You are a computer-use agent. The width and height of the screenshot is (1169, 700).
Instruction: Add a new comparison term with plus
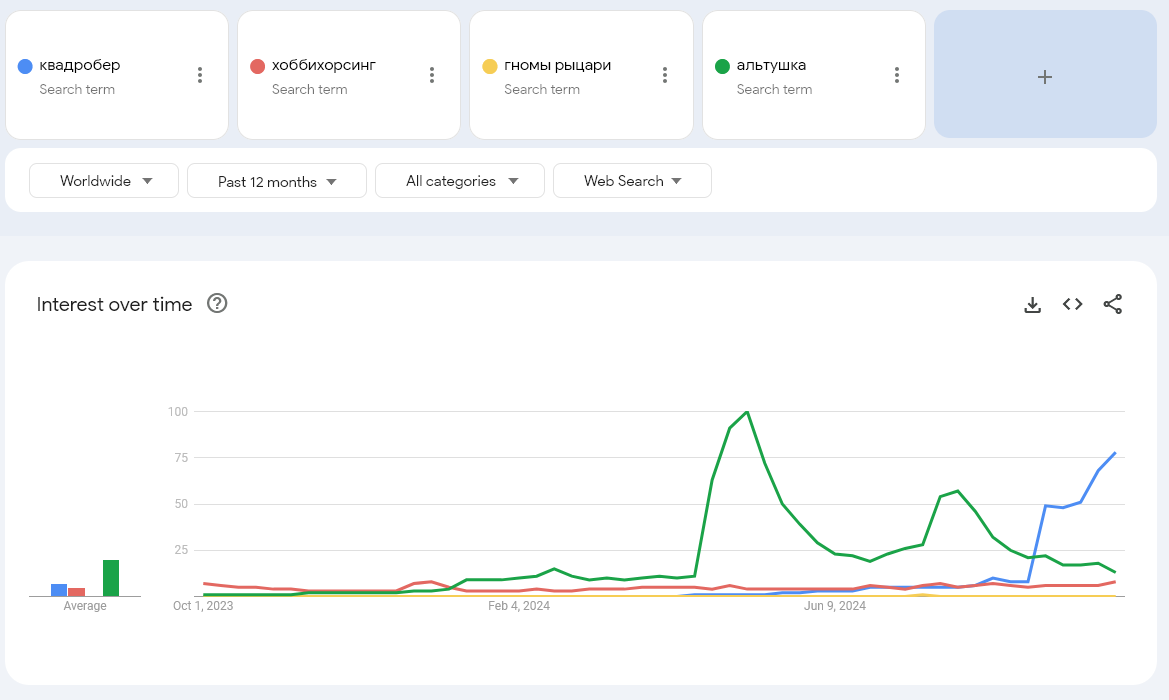(x=1044, y=76)
